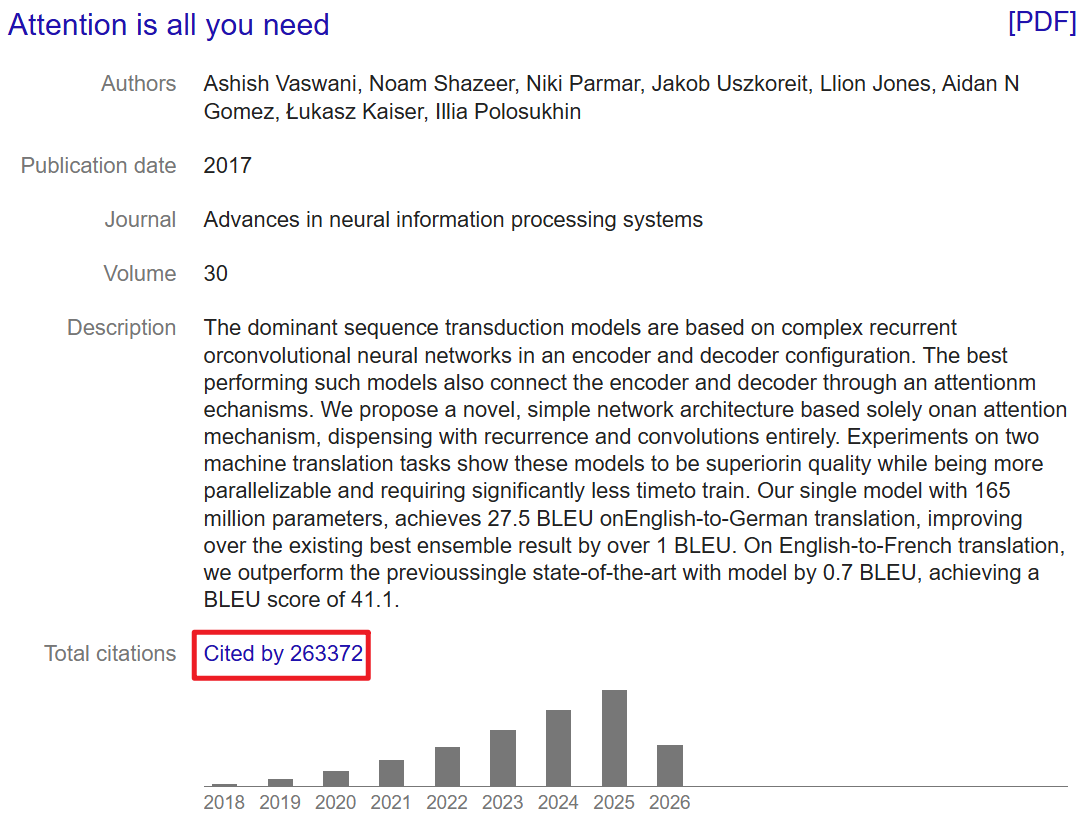Click the 2025 year label below chart
1080x817 pixels.
614,803
